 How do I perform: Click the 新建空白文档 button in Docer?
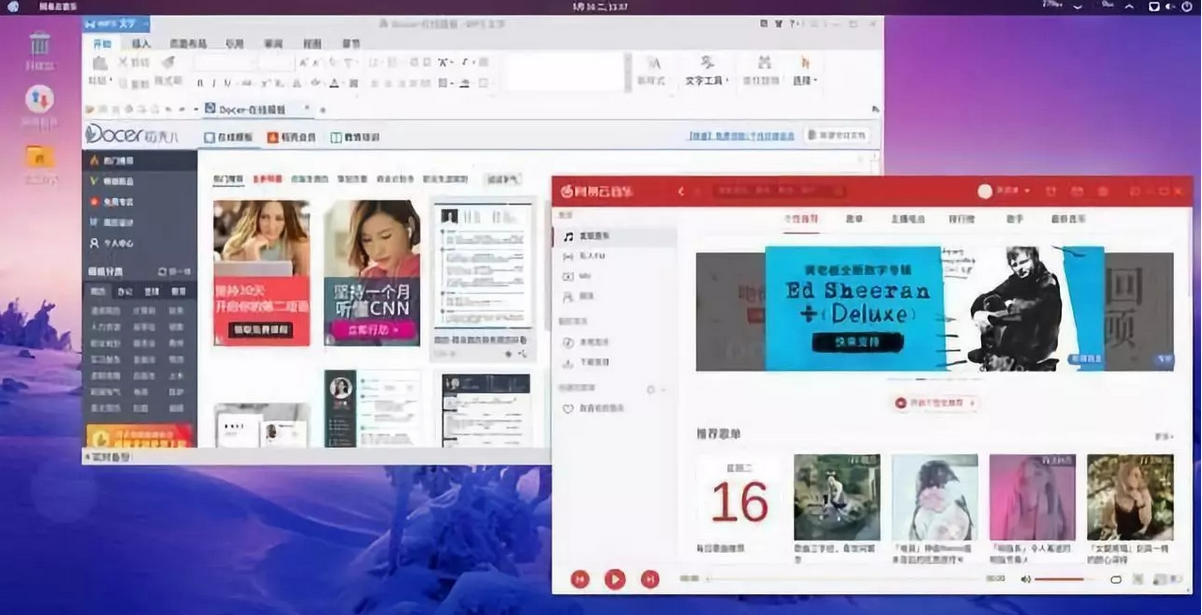click(x=838, y=136)
